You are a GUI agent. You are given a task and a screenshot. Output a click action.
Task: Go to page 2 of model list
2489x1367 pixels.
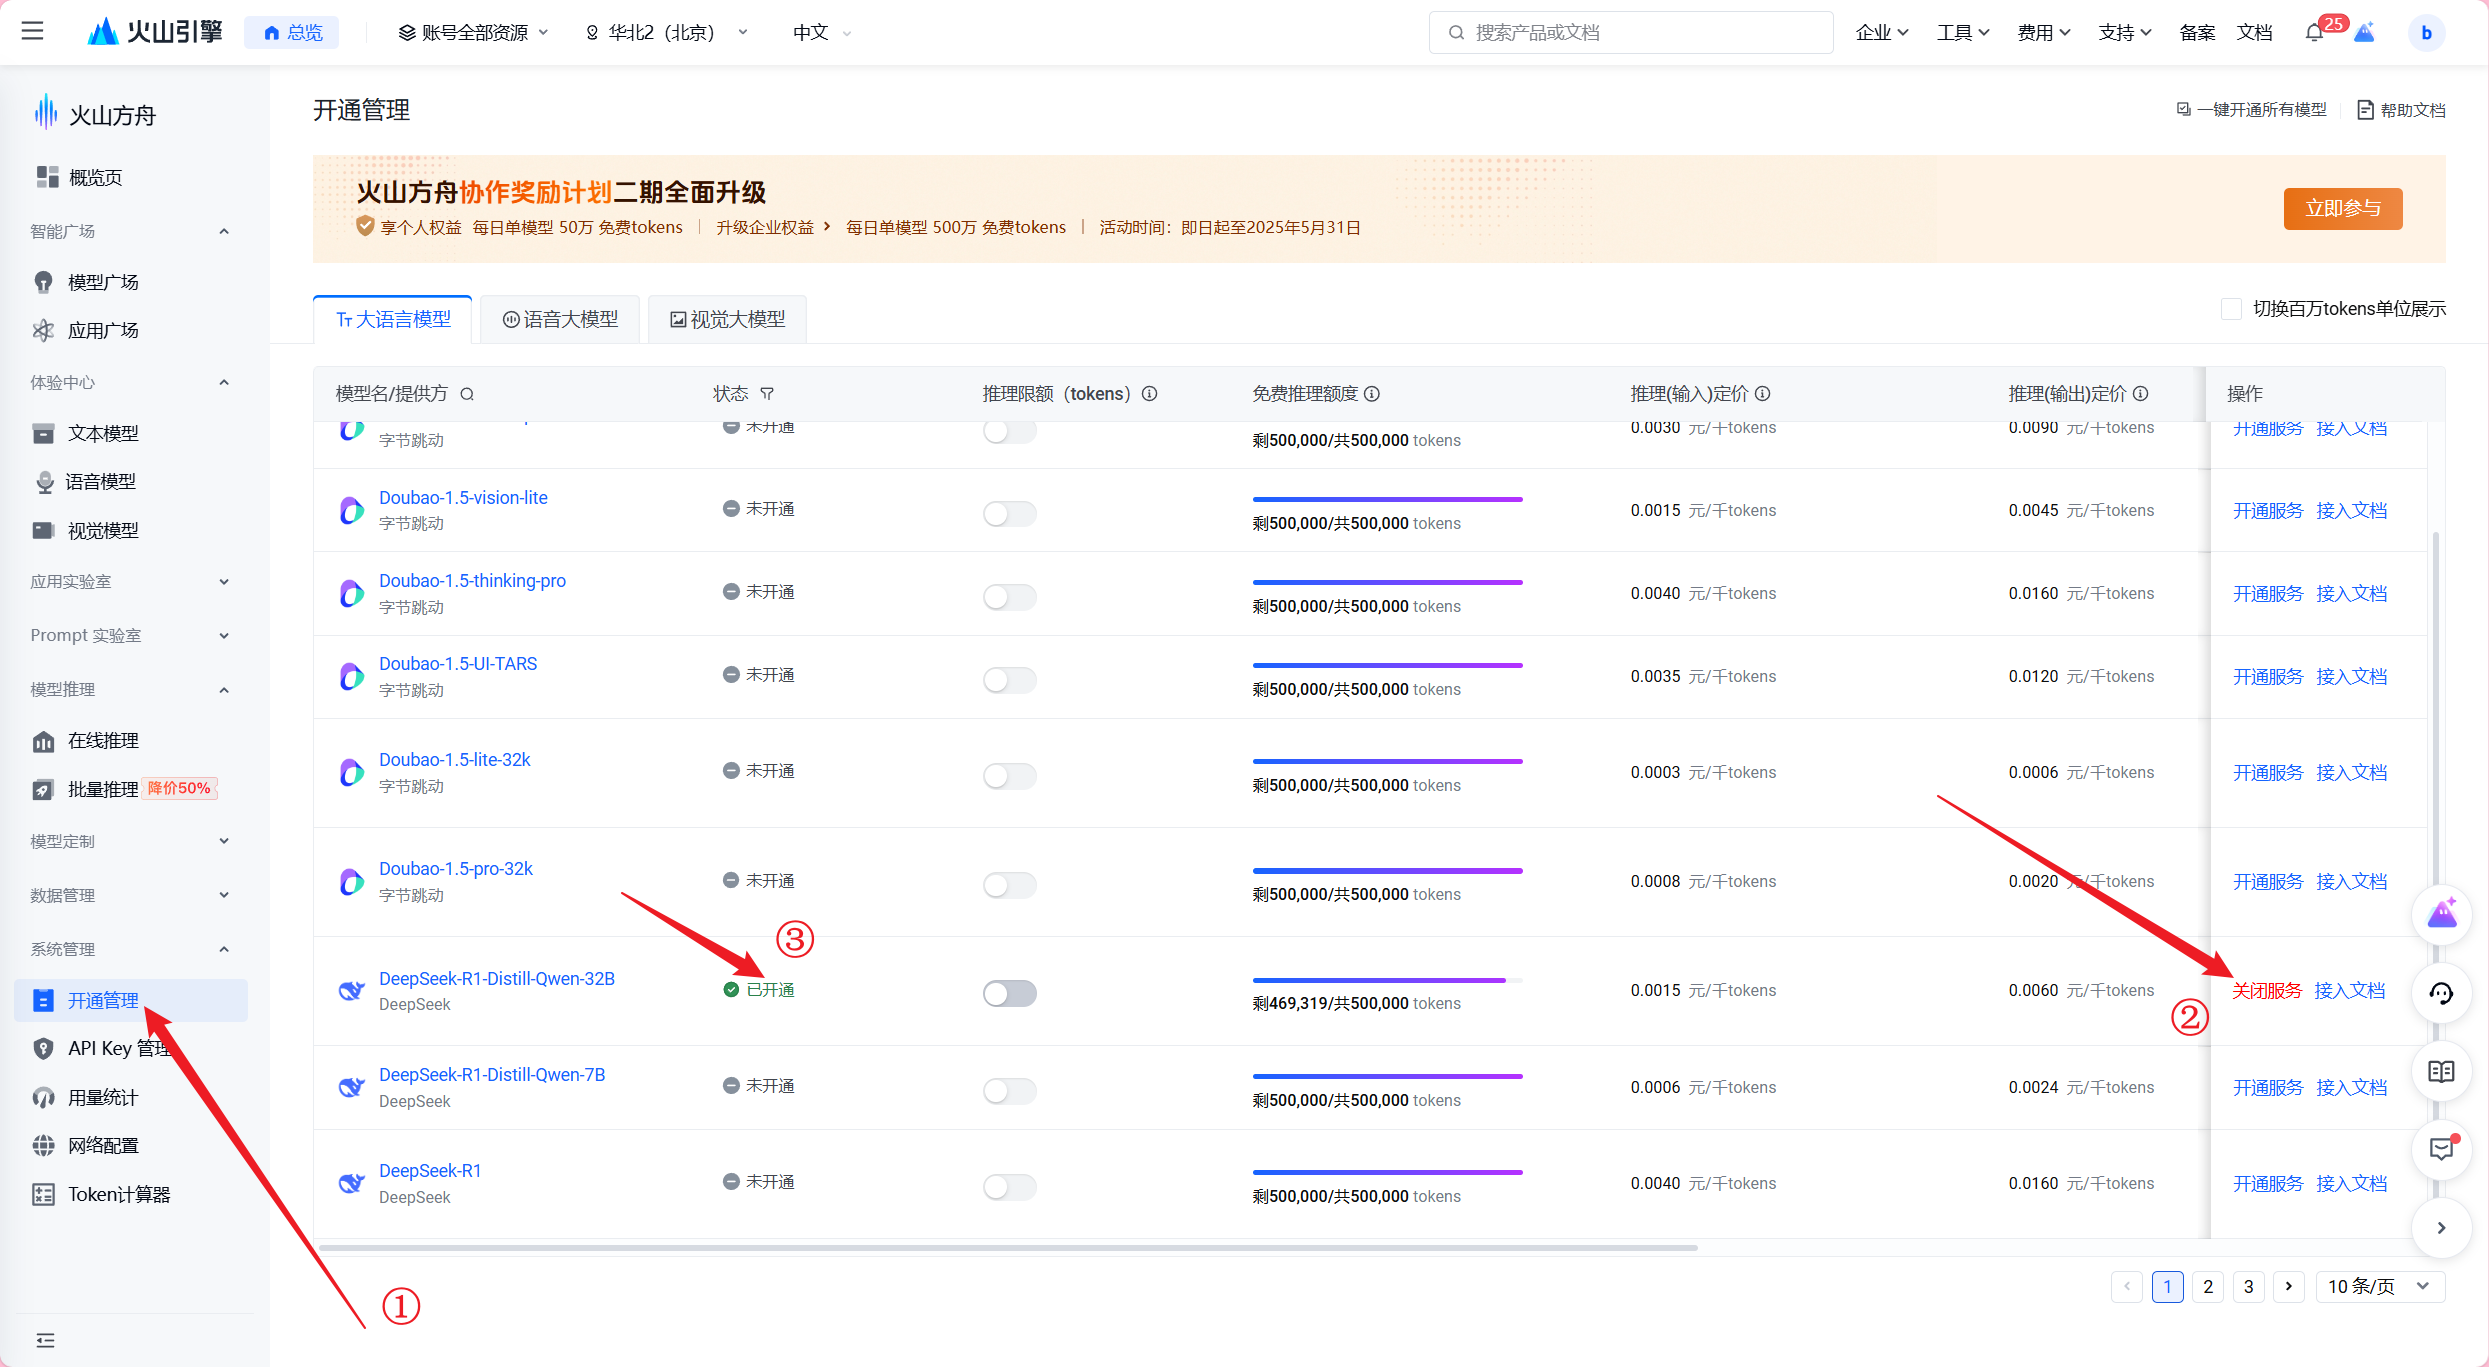(x=2208, y=1286)
